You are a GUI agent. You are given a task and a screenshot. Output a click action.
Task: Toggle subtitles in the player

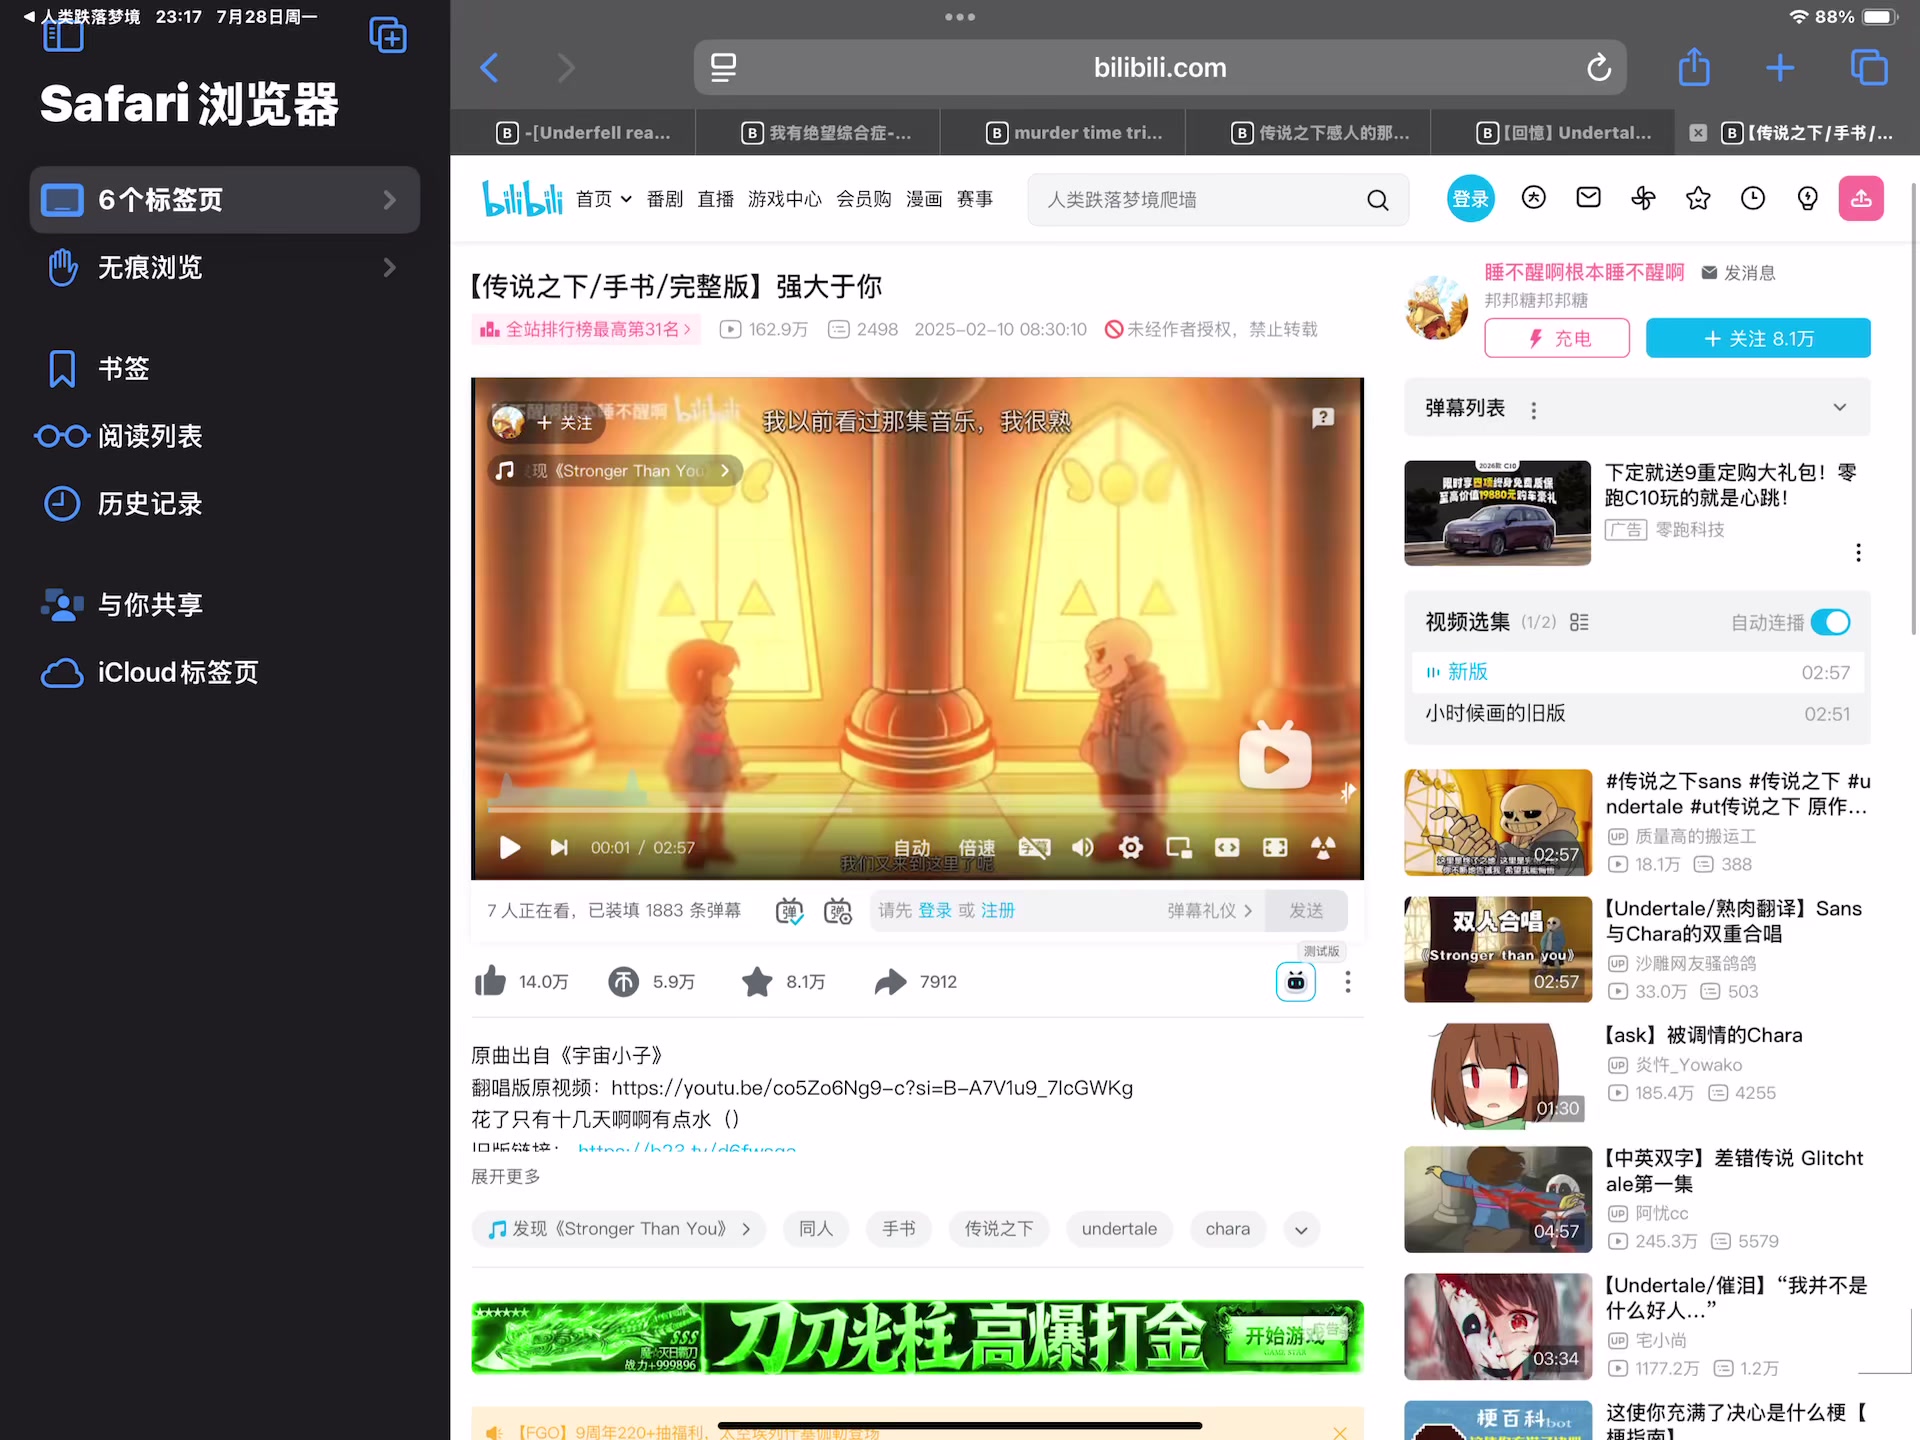[x=1034, y=847]
